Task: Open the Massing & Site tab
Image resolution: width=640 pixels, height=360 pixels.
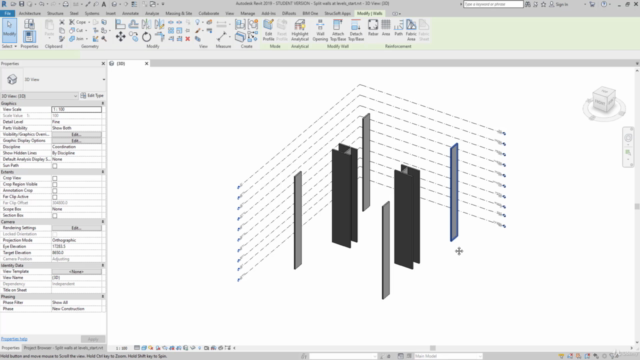Action: (179, 13)
